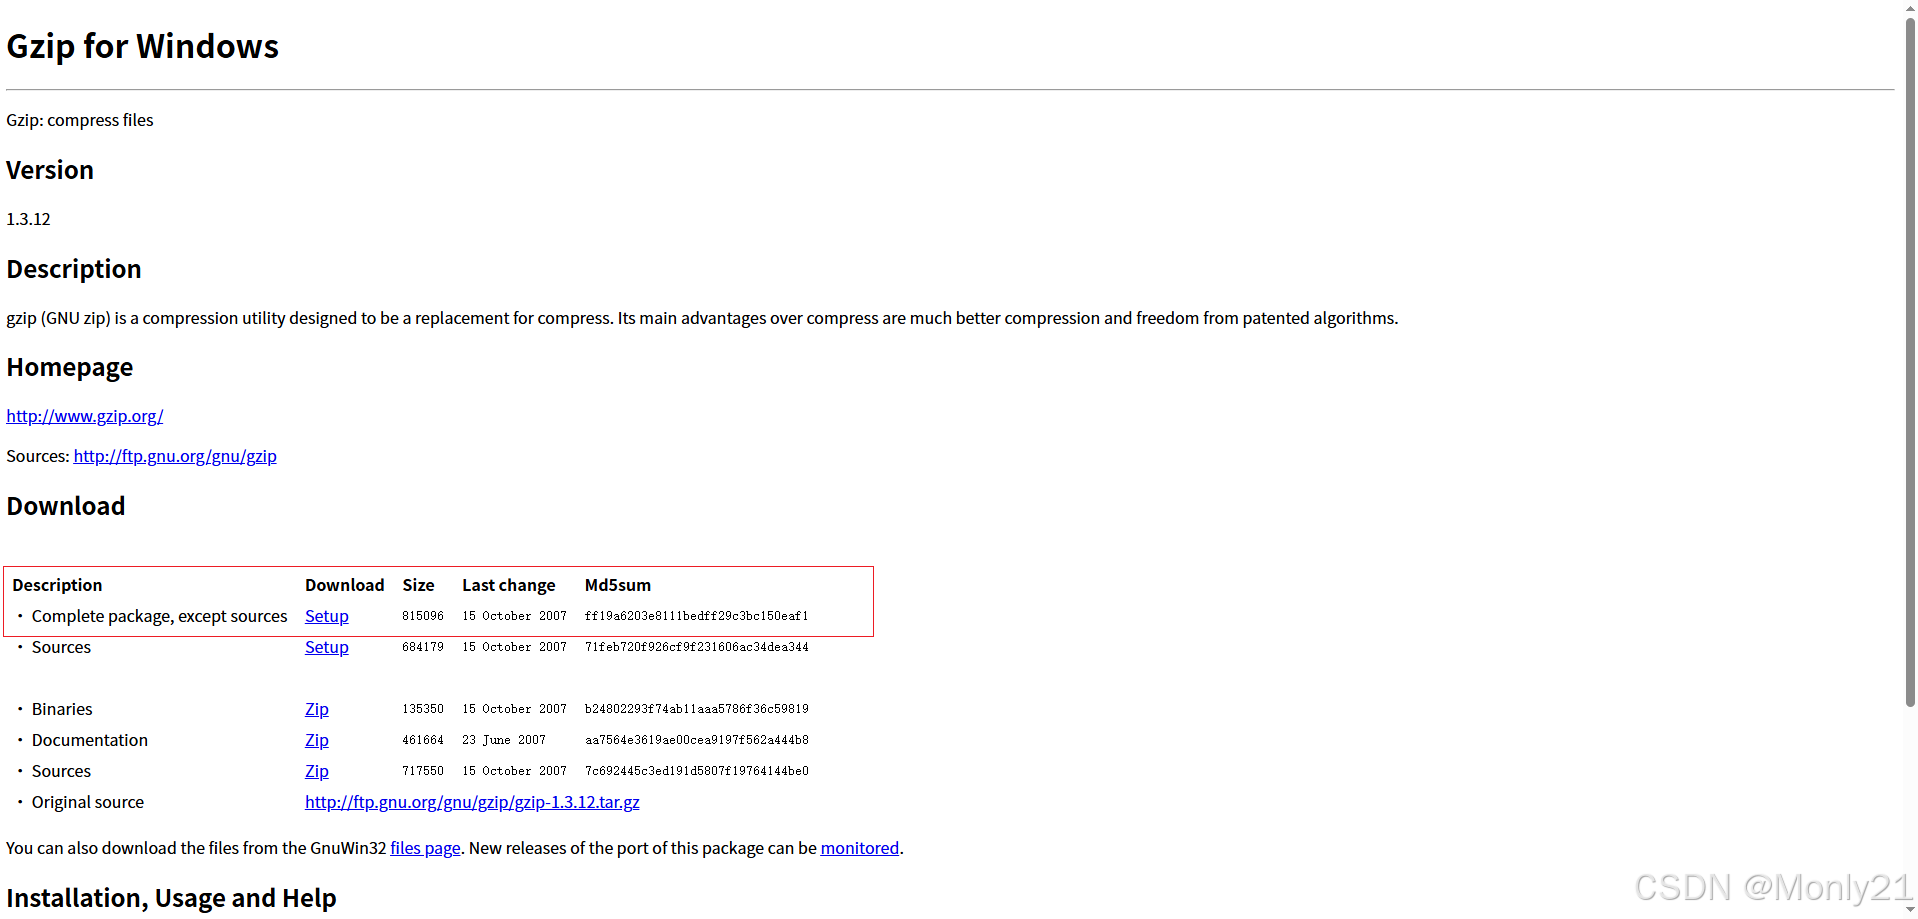The height and width of the screenshot is (919, 1918).
Task: Click the large Download section heading
Action: 66,506
